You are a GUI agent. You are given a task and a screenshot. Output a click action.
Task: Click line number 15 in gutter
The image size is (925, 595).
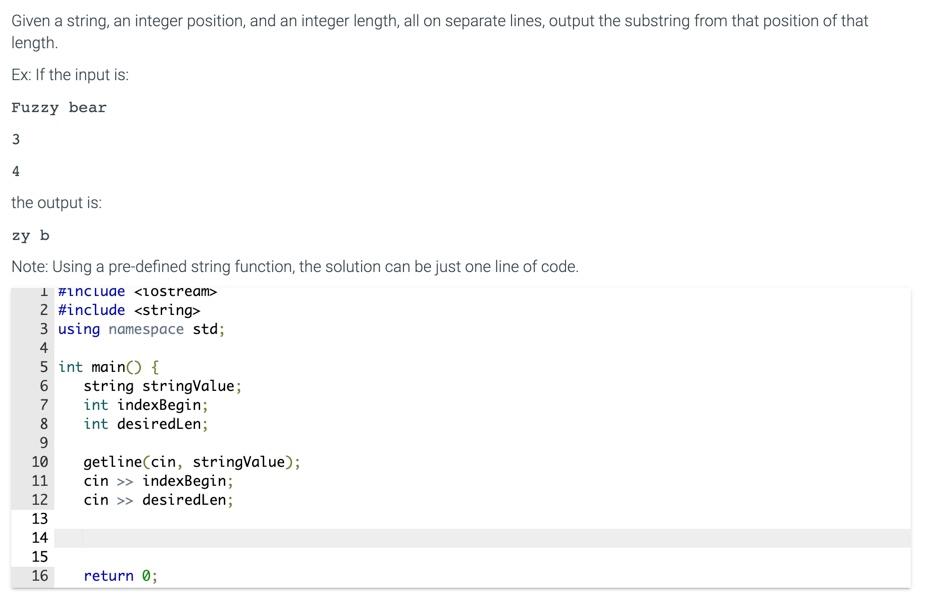click(x=40, y=557)
